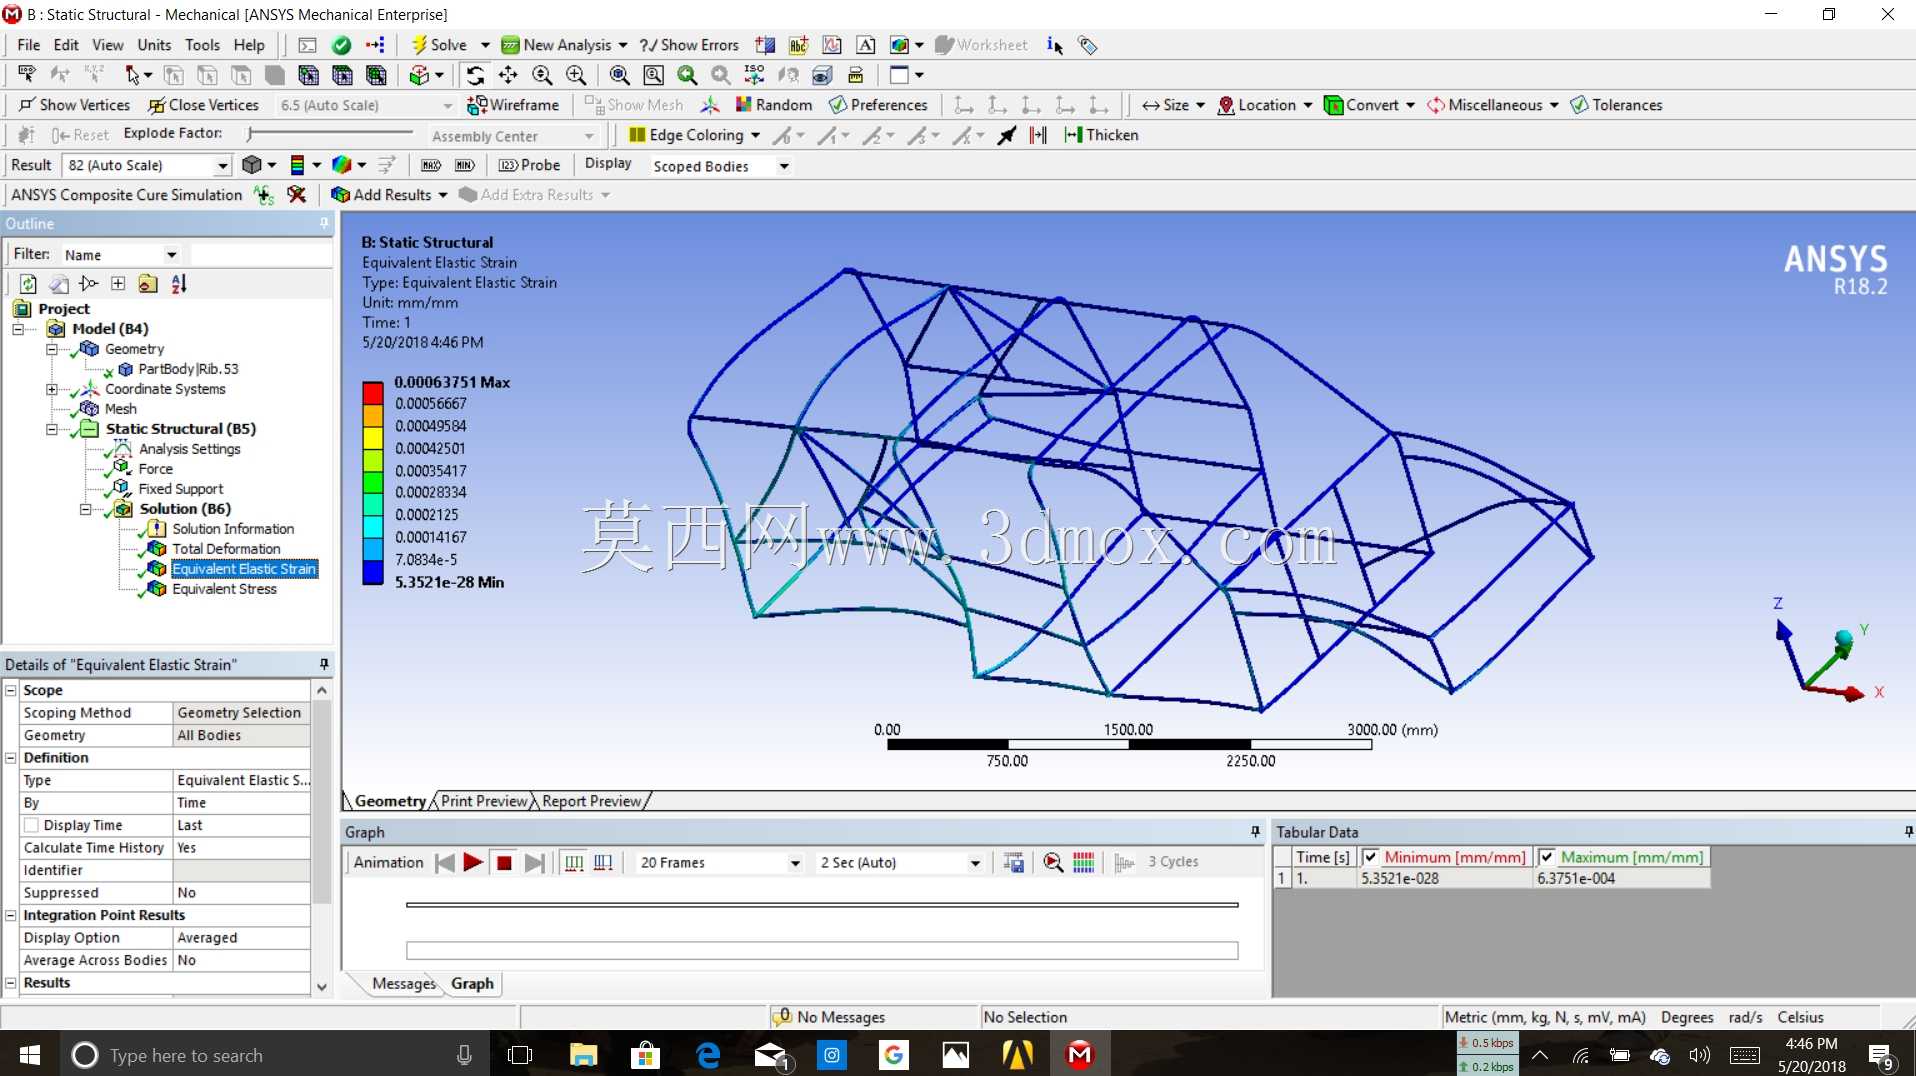Click the Export Video File icon
This screenshot has height=1076, width=1916.
click(x=1013, y=862)
